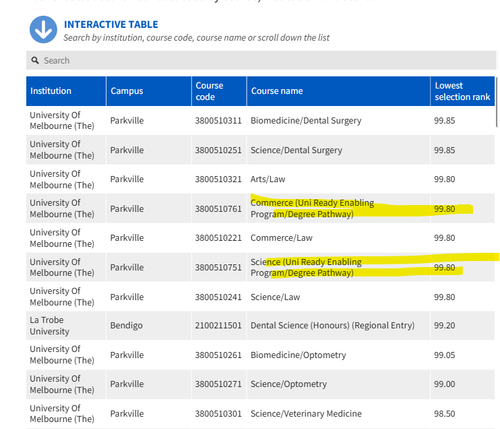Click course code 3800510251
This screenshot has height=429, width=500.
218,150
